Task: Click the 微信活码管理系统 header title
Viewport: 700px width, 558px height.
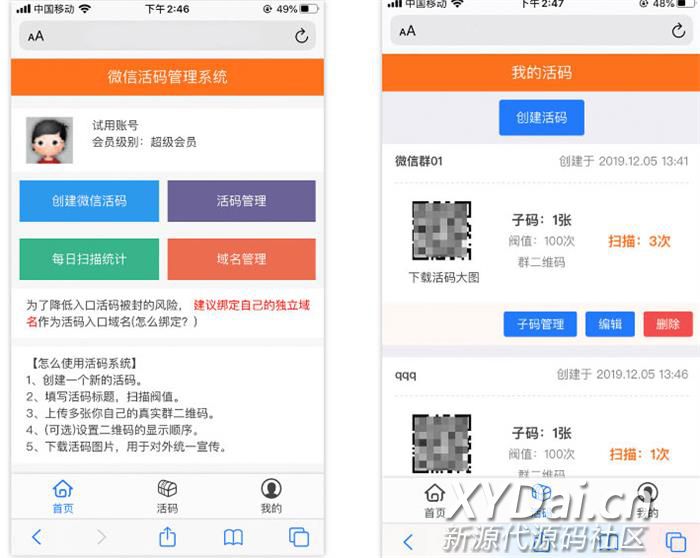Action: pos(167,77)
